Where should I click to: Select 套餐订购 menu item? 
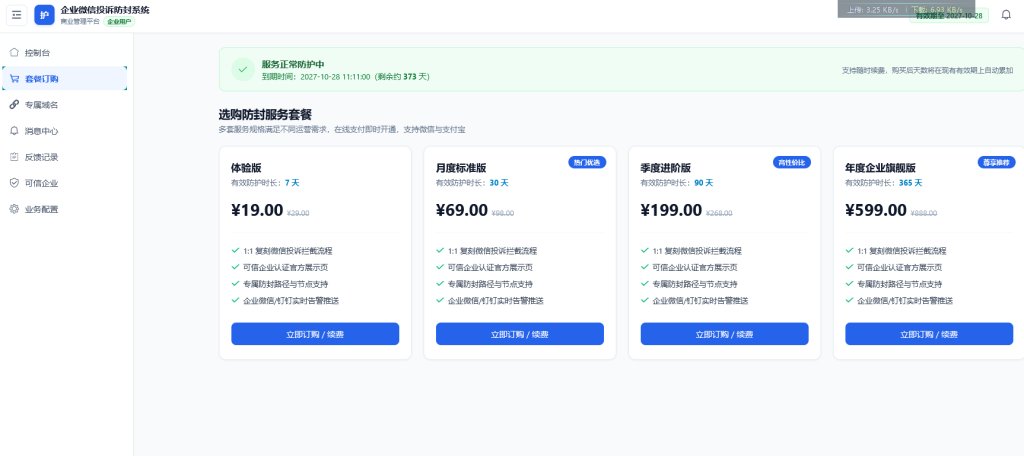65,78
